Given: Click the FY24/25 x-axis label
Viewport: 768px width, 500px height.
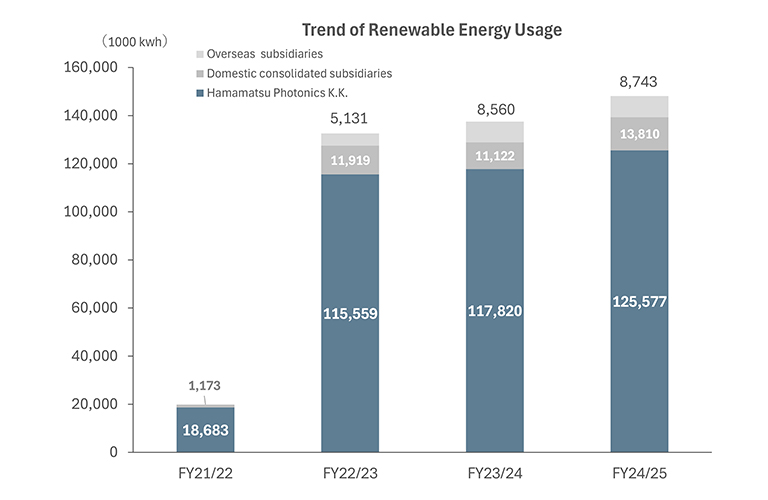Looking at the screenshot, I should [x=640, y=471].
